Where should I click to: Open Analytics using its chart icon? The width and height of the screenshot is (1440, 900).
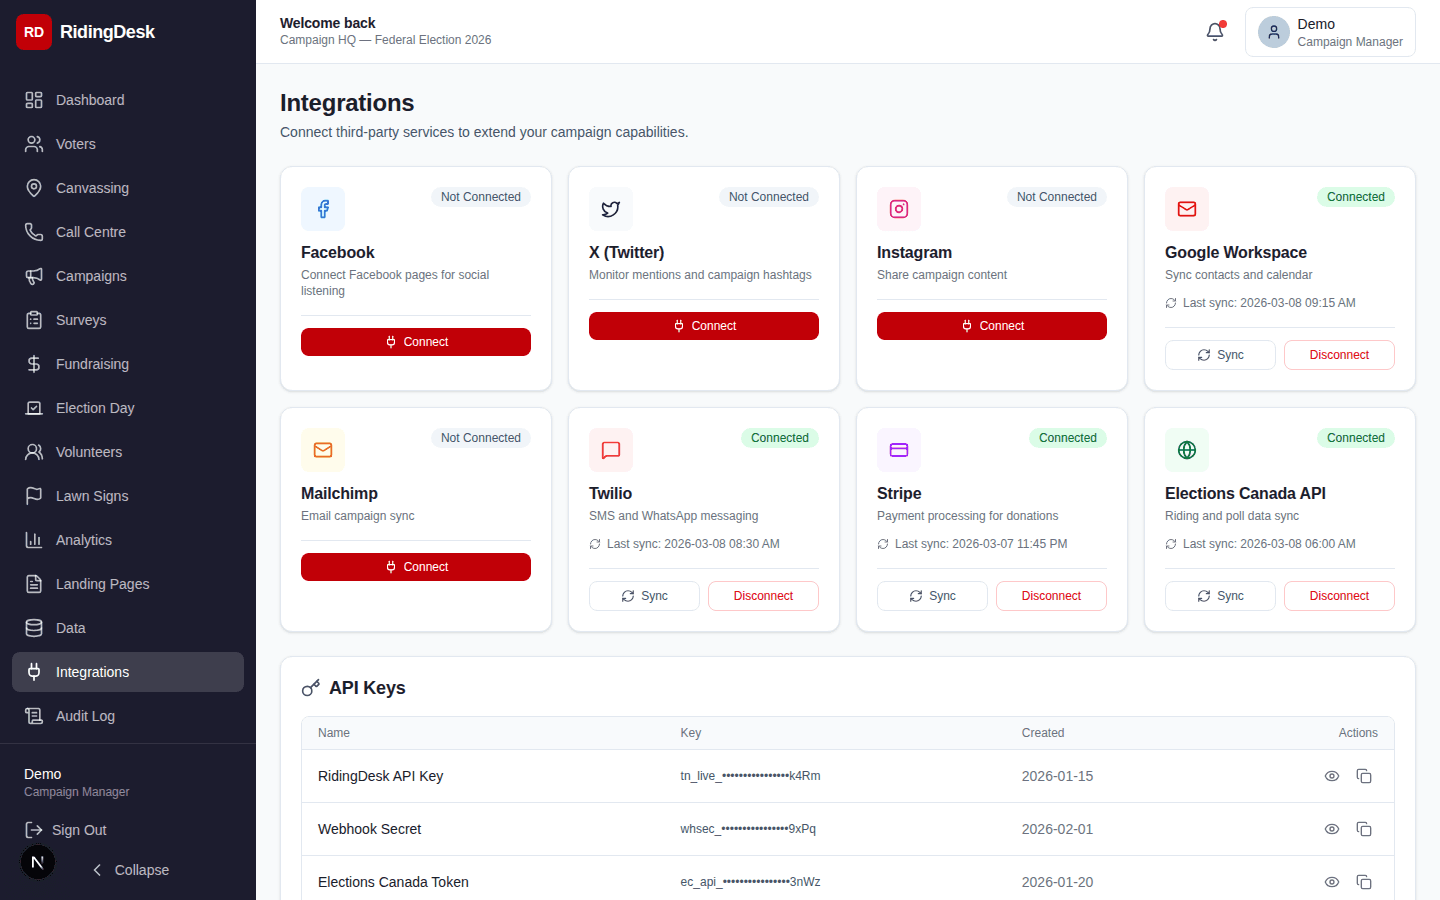coord(36,540)
